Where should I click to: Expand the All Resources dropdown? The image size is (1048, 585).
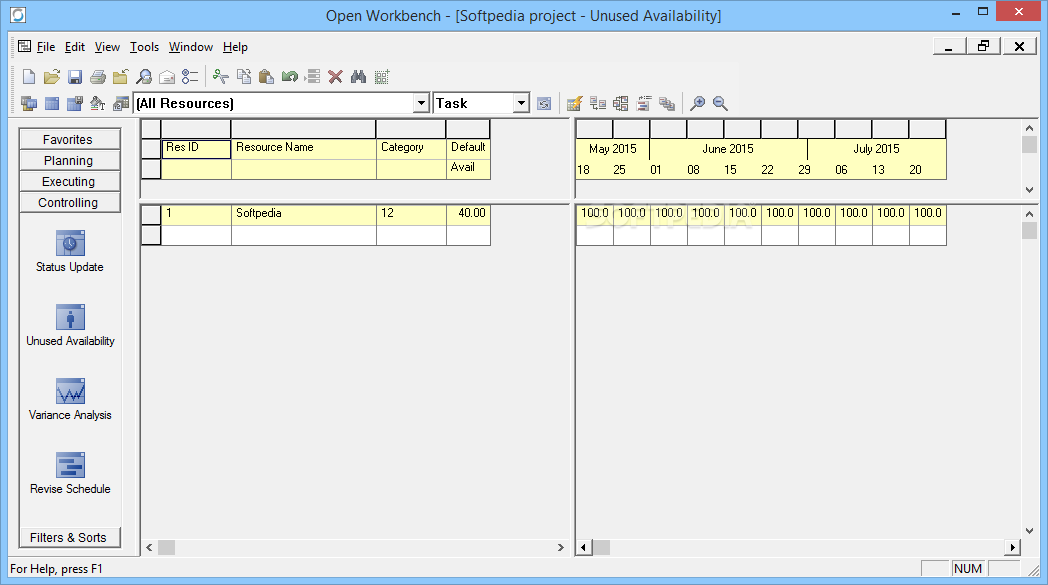(x=421, y=104)
